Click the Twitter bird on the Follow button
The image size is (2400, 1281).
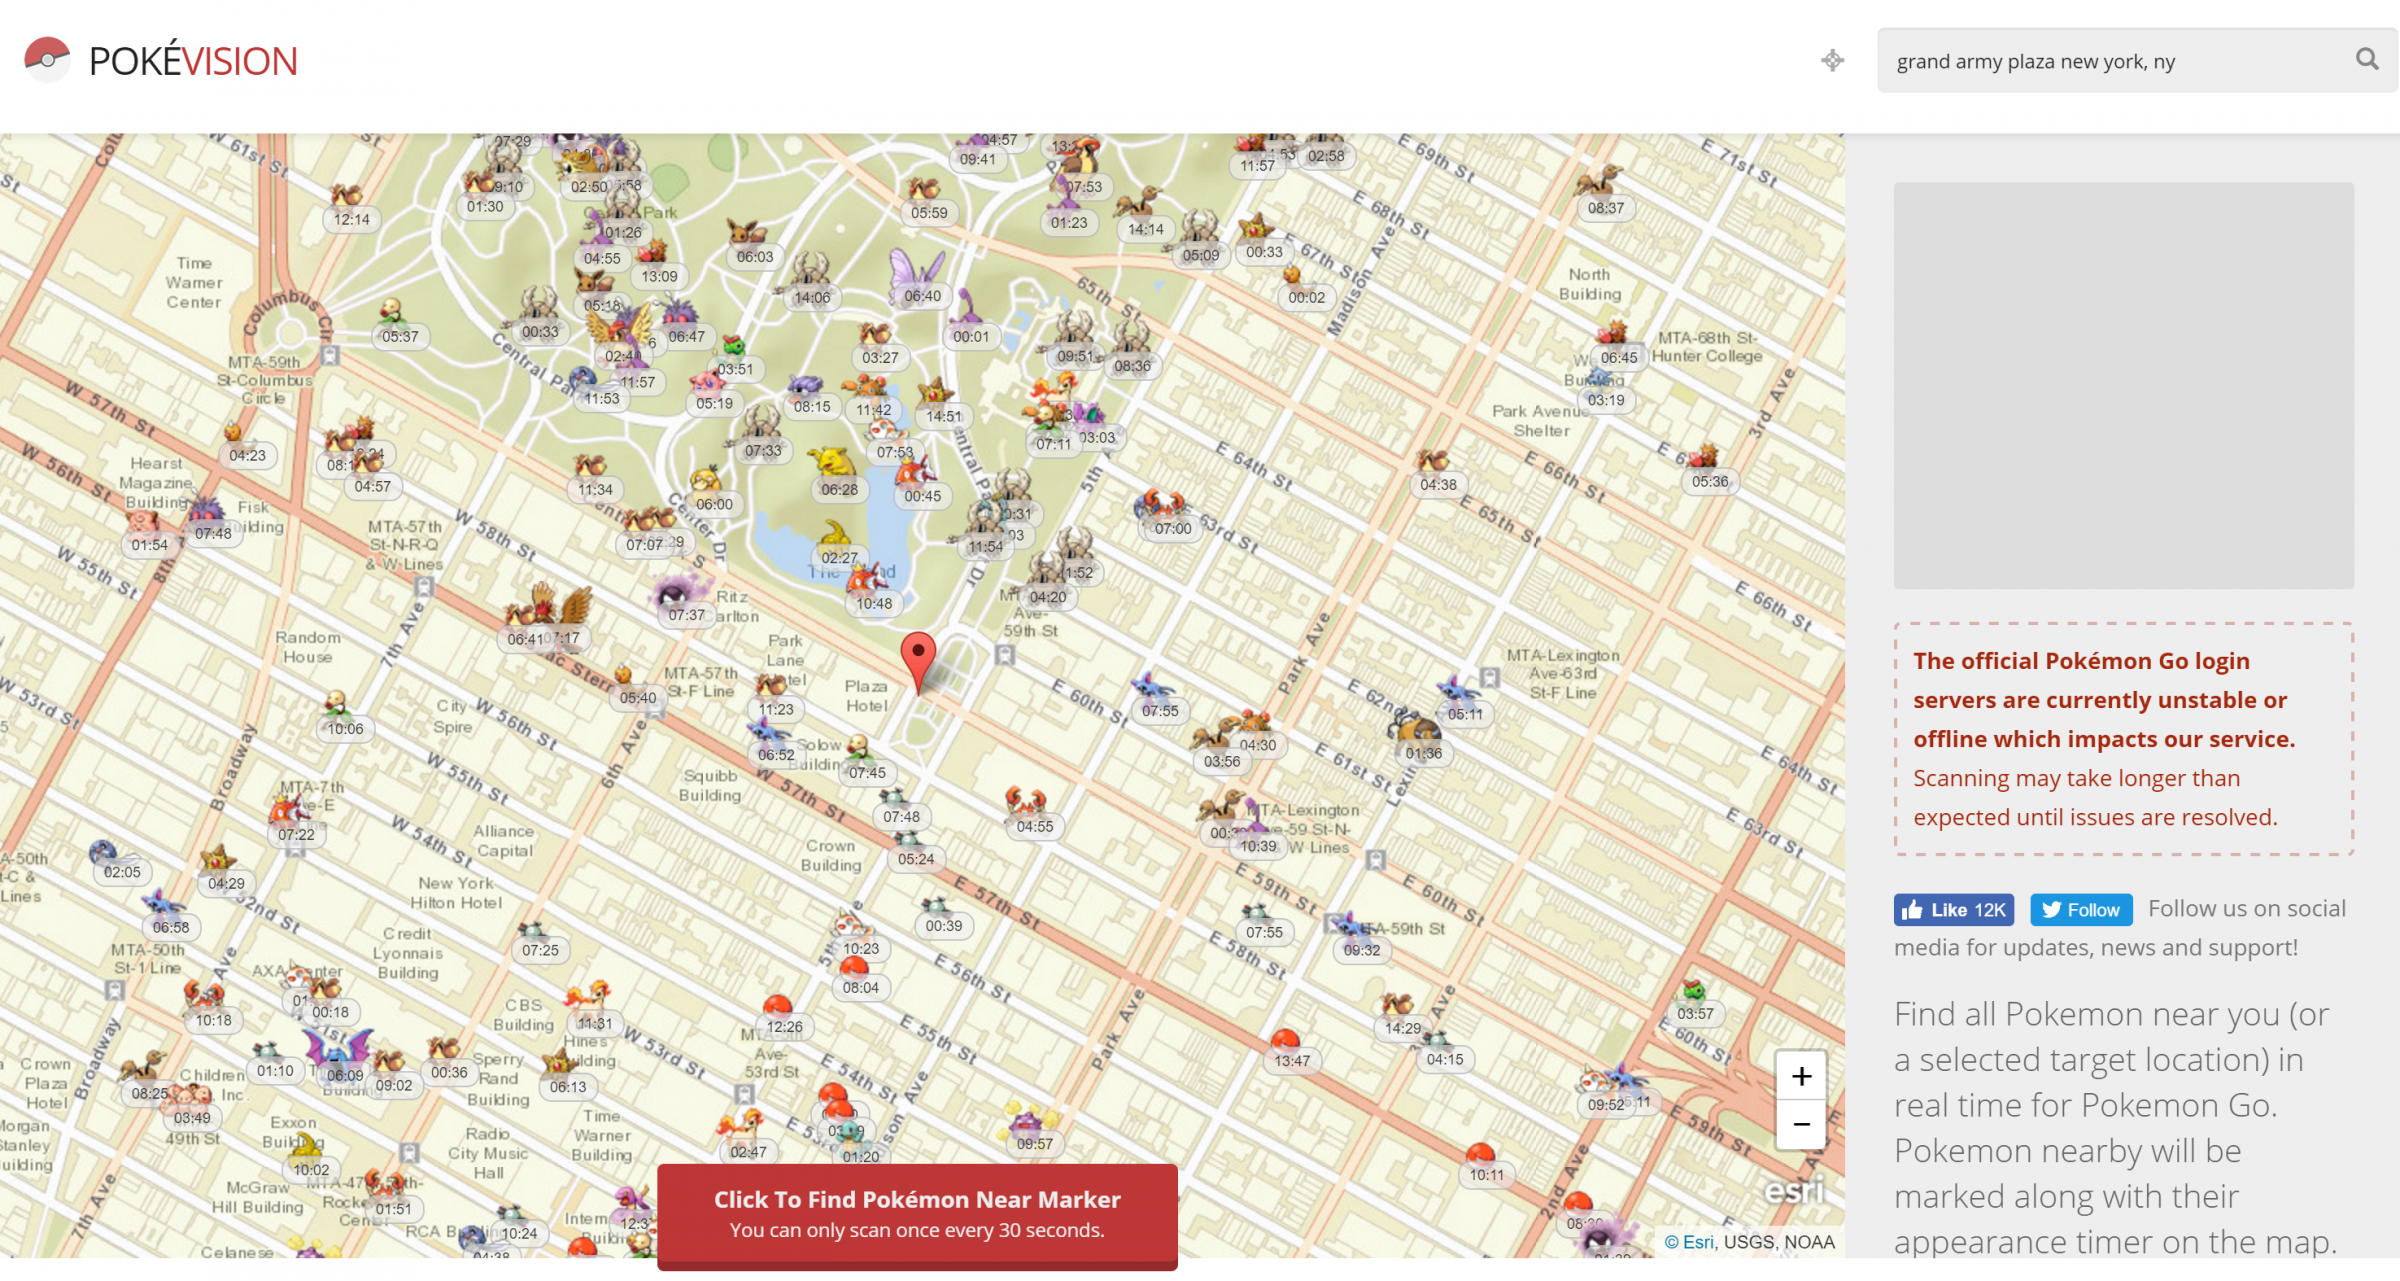(2052, 909)
